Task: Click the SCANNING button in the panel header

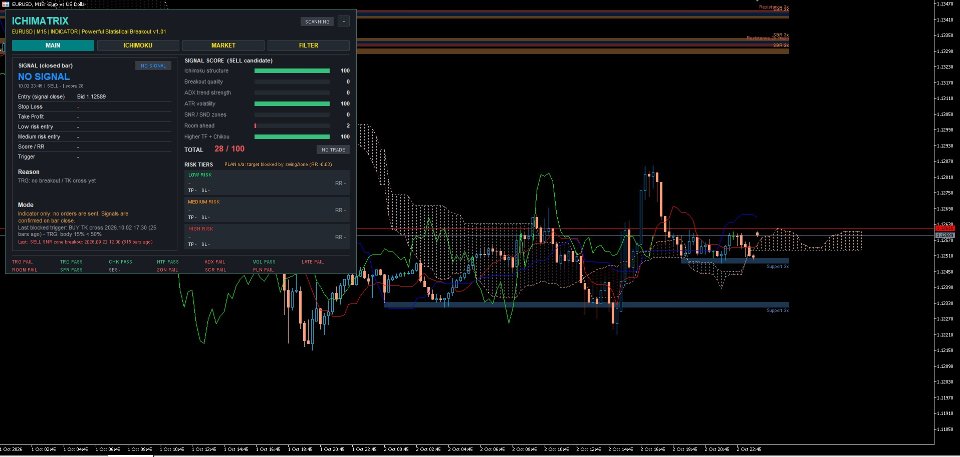Action: (317, 21)
